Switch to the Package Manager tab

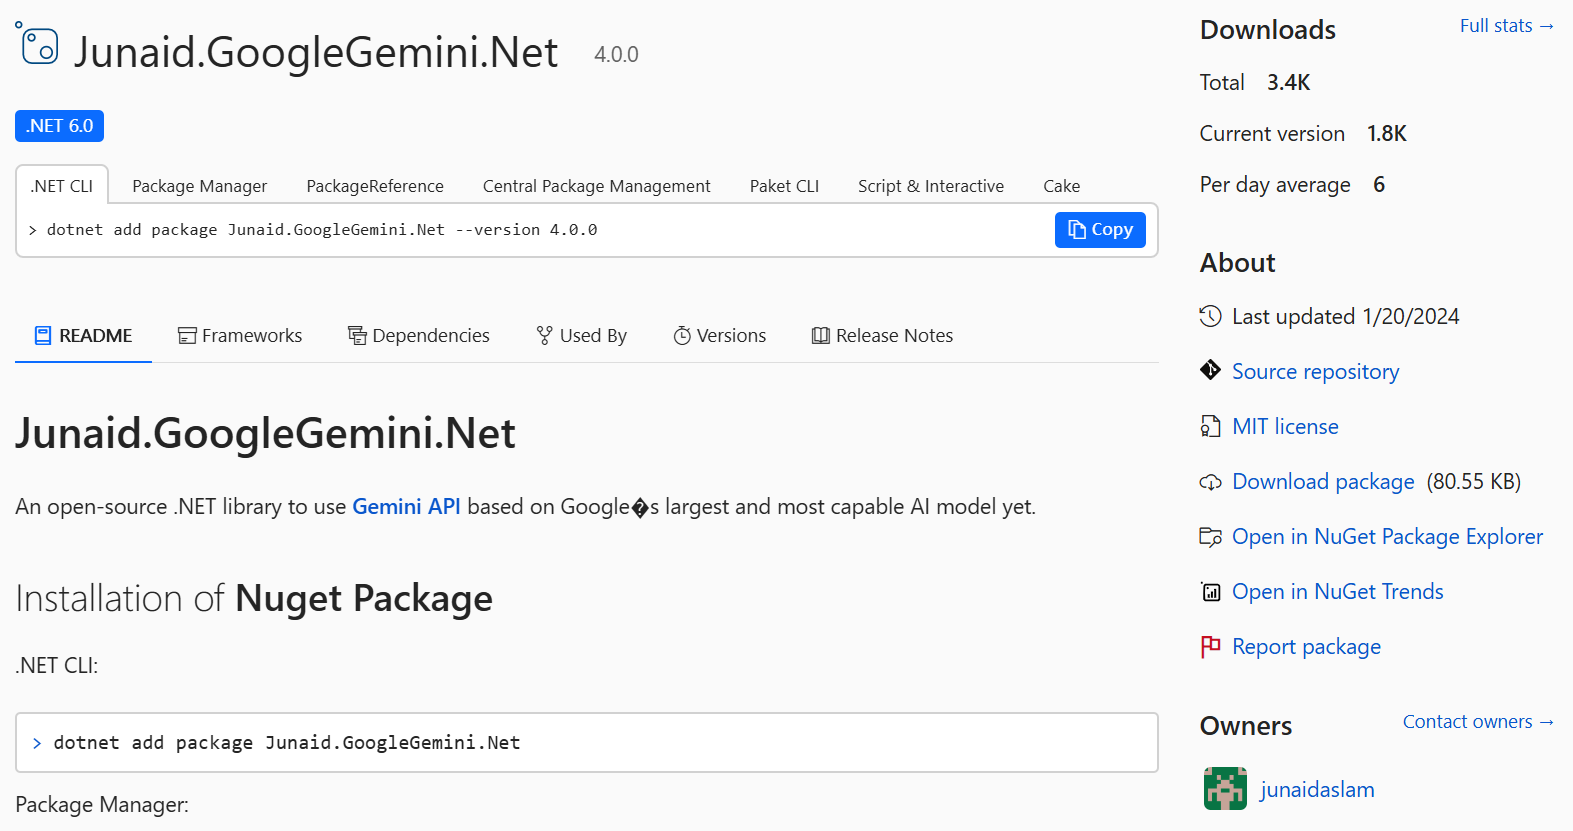(x=199, y=186)
